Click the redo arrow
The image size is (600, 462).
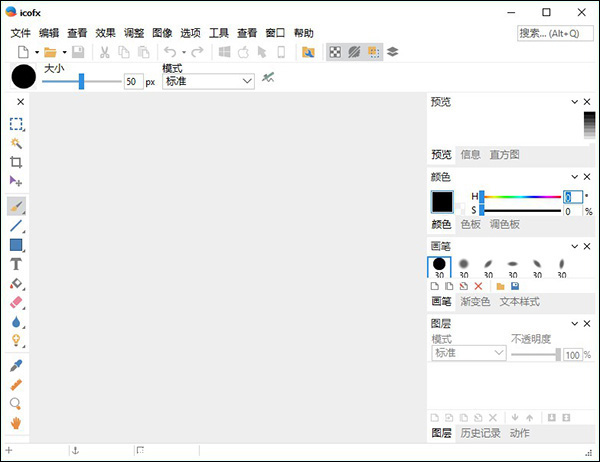point(197,52)
